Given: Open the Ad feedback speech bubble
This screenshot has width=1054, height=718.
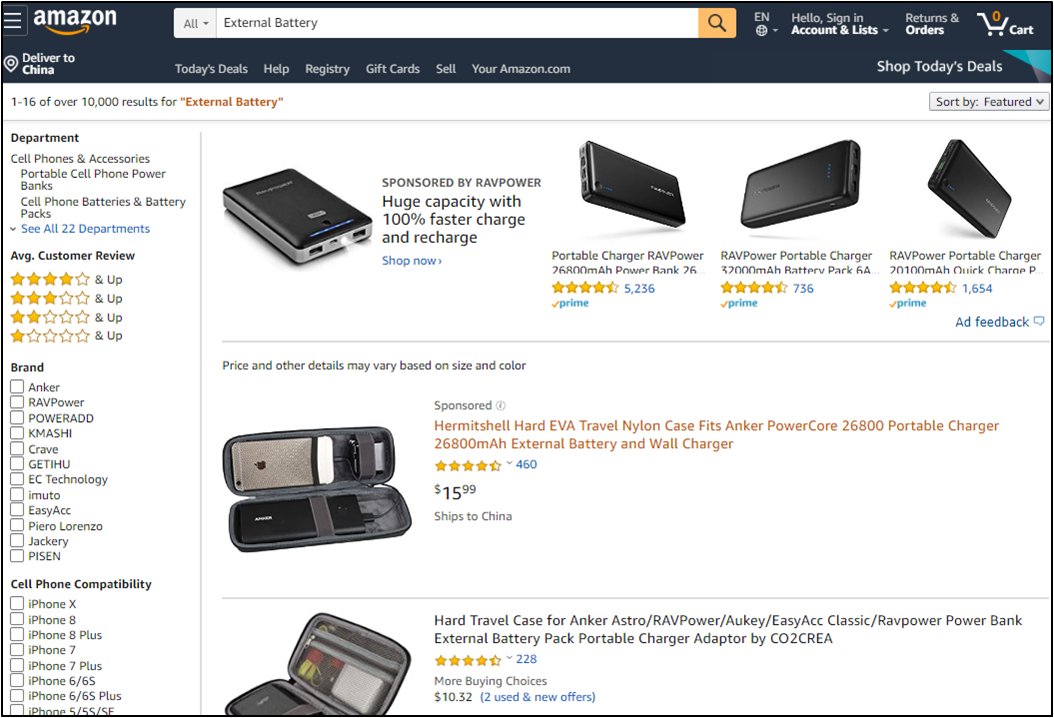Looking at the screenshot, I should (x=1039, y=321).
